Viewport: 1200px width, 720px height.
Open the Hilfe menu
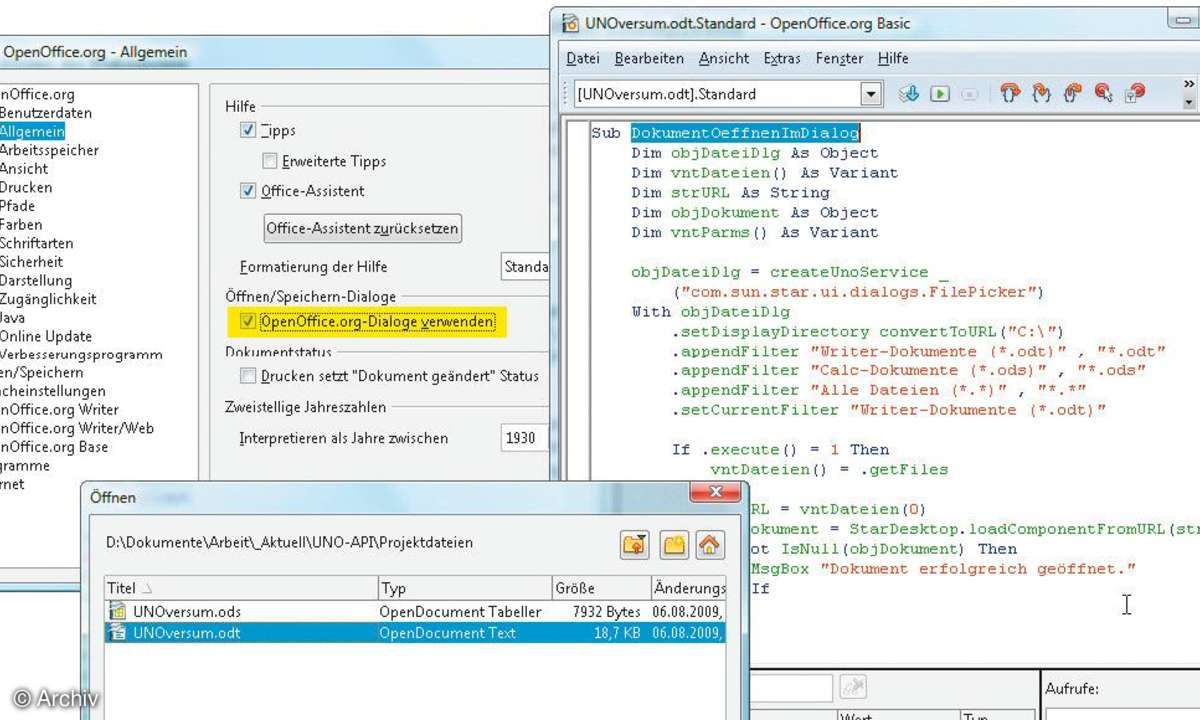pyautogui.click(x=893, y=59)
